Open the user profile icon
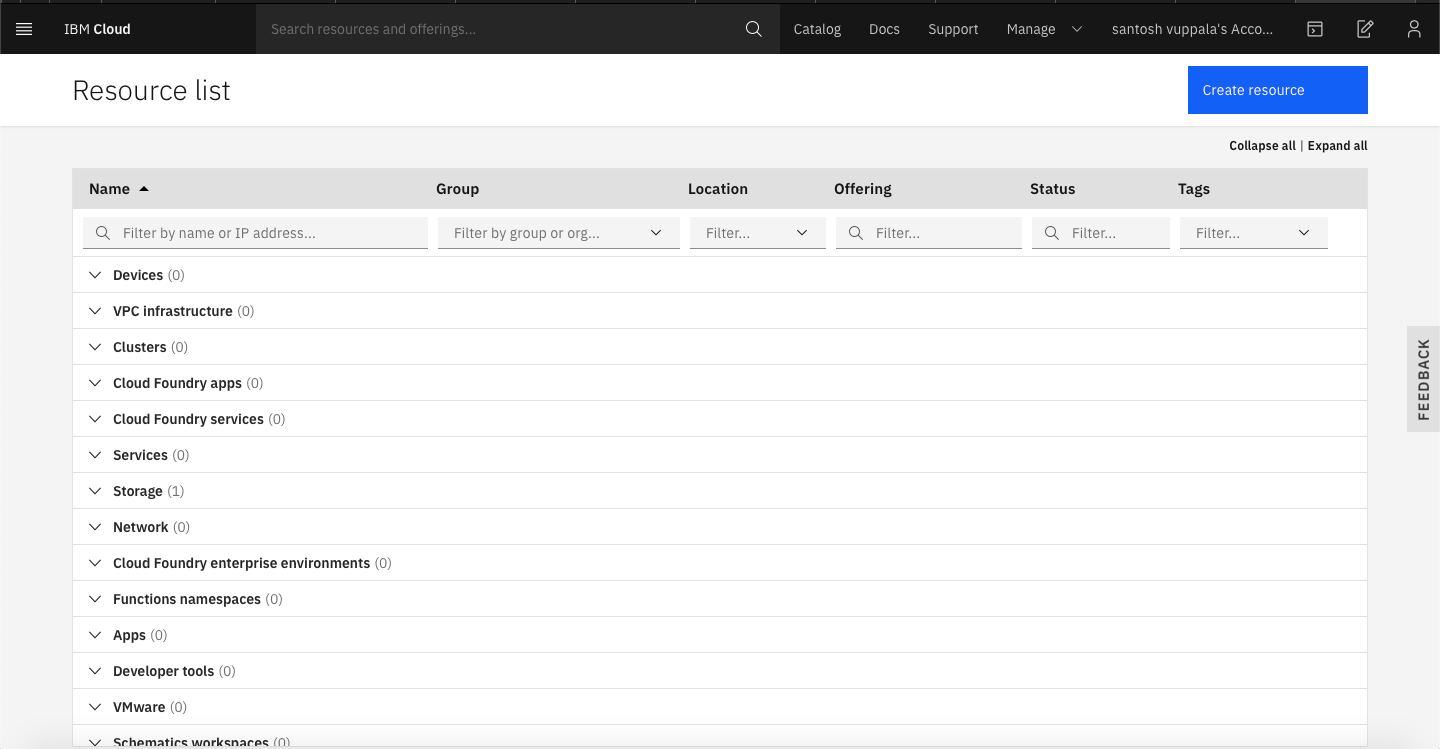 (1414, 29)
